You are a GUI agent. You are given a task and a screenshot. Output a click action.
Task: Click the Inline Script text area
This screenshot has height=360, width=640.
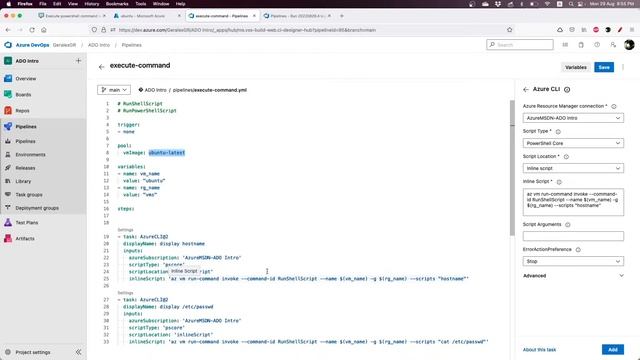coord(573,202)
